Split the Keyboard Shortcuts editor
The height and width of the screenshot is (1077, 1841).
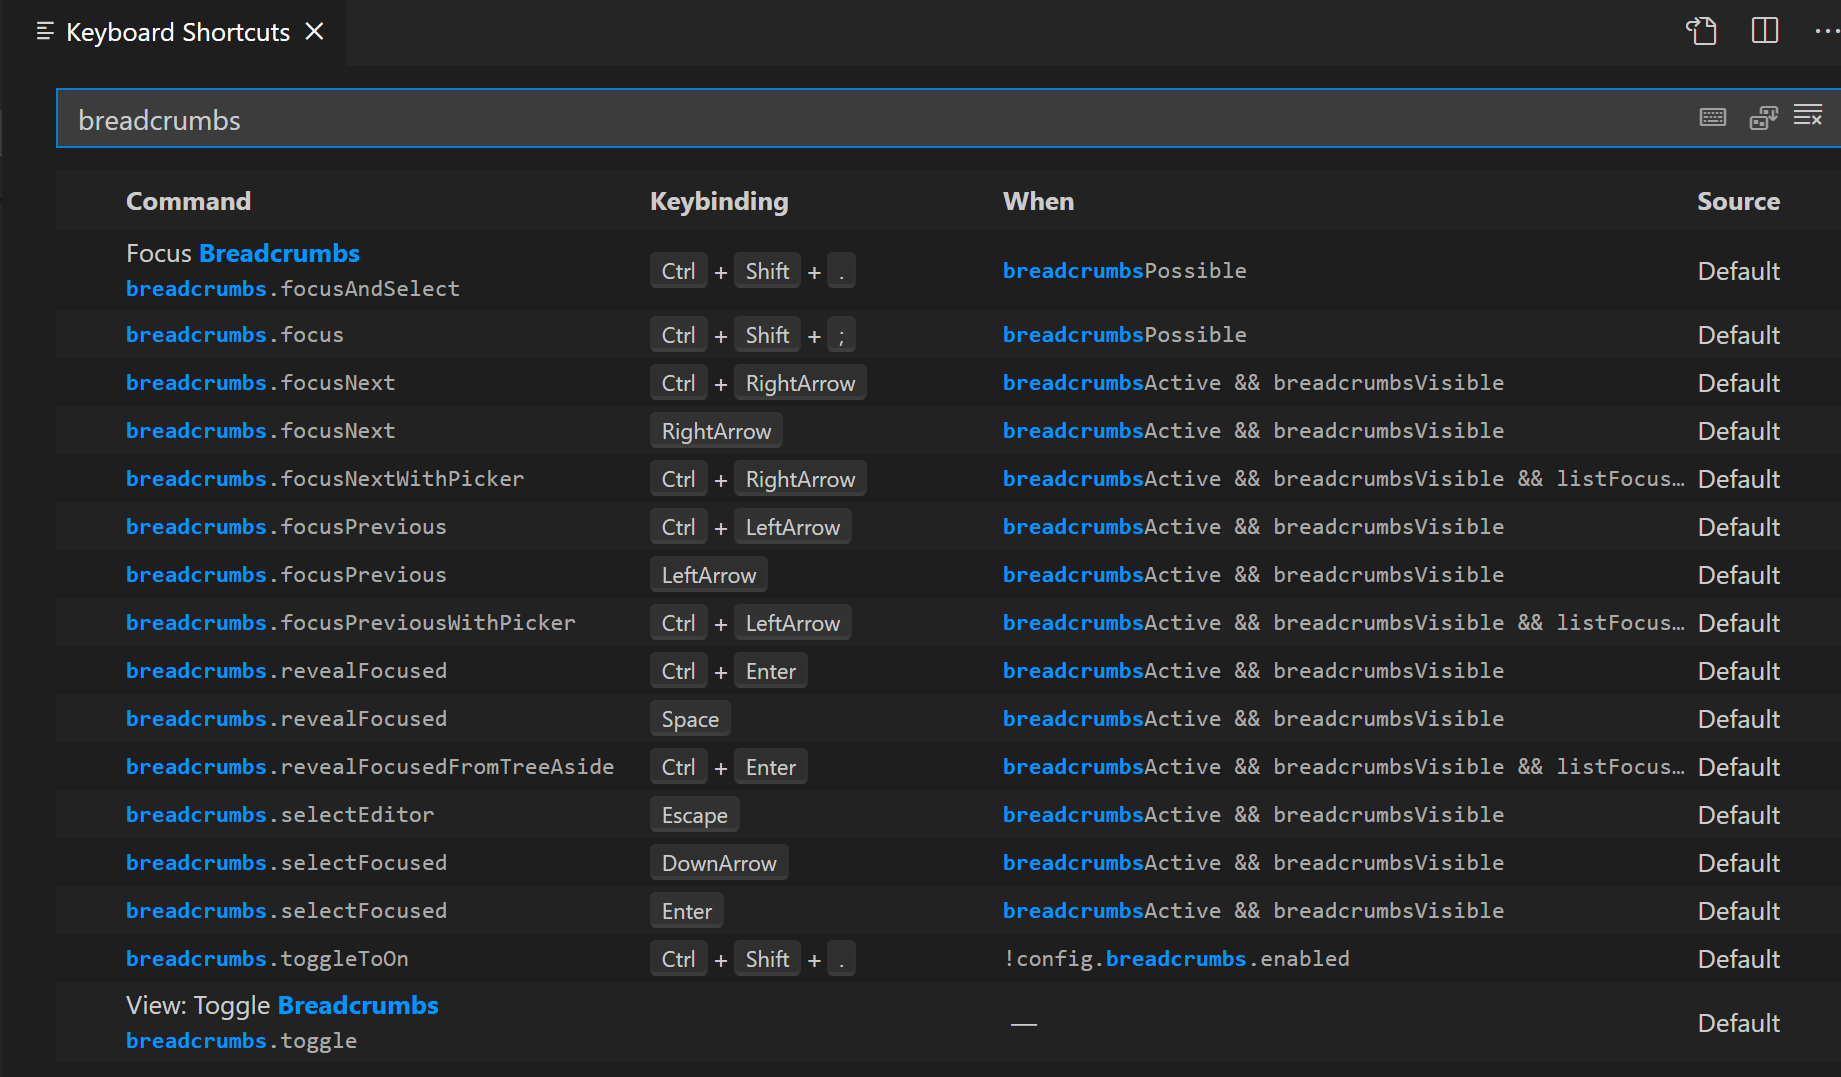coord(1764,31)
